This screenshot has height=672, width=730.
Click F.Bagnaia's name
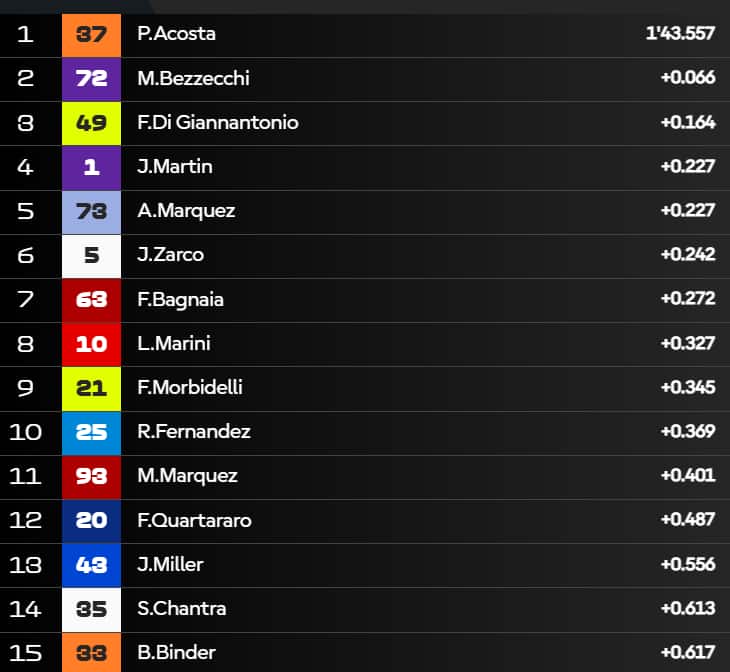(x=180, y=299)
